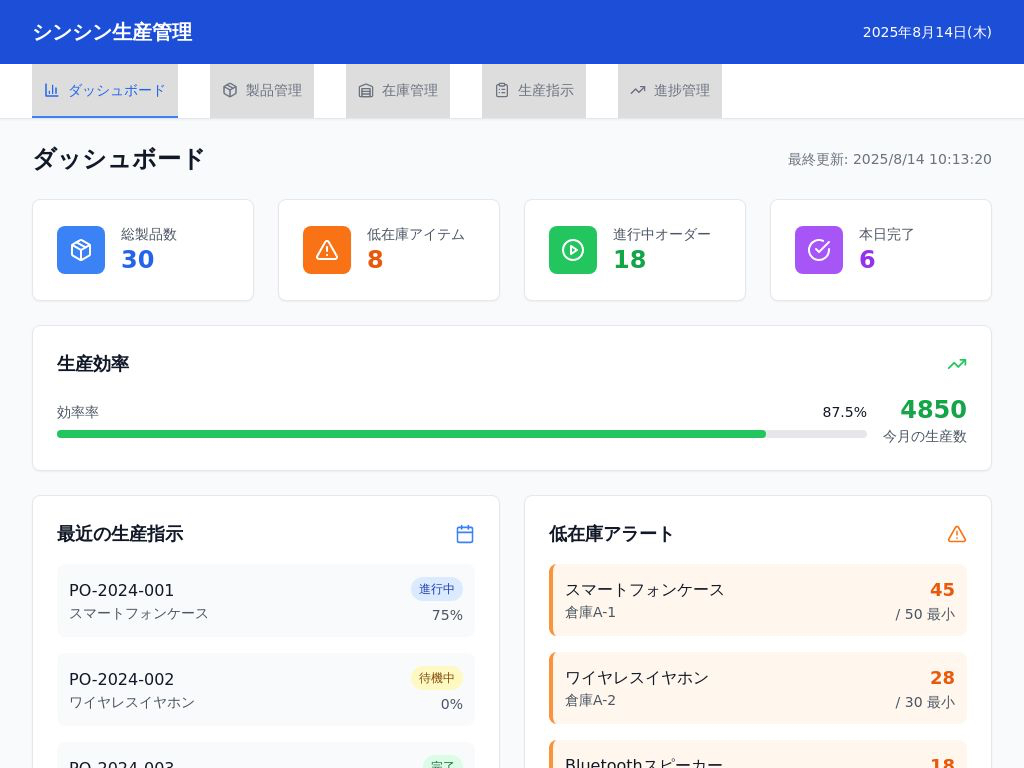Click the green play icon for 進行中オーダー
Screen dimensions: 1024x768
(x=573, y=250)
